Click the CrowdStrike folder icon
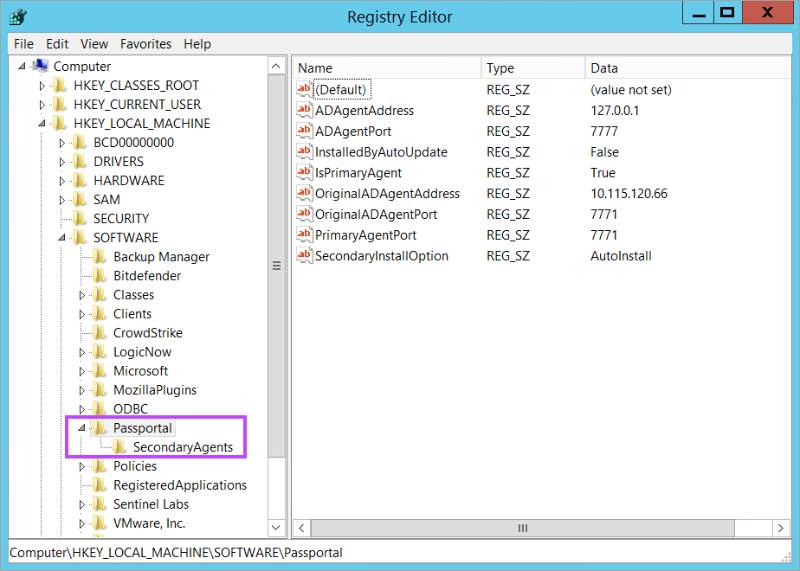800x571 pixels. (100, 333)
